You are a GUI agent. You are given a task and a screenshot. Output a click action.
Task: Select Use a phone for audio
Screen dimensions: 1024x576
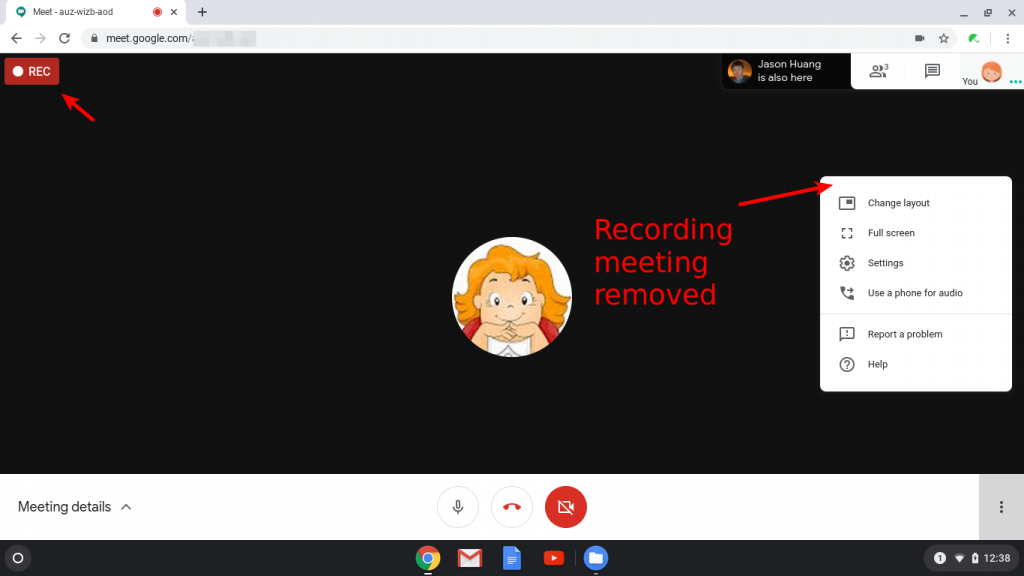[916, 293]
